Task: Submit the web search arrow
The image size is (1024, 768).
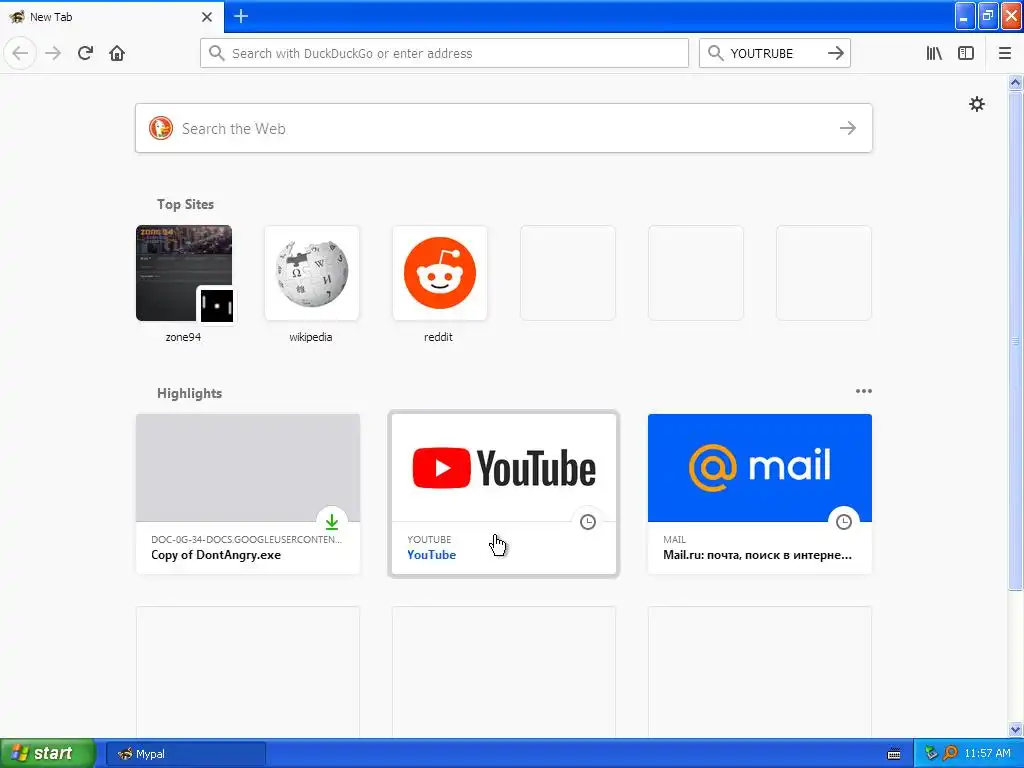Action: [847, 128]
